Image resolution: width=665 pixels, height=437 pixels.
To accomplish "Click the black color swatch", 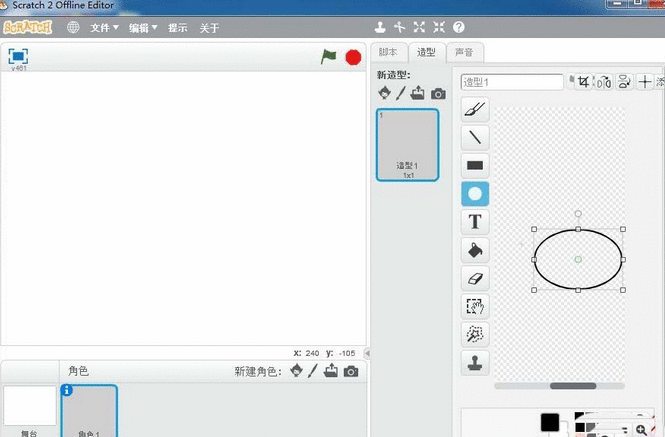I will [549, 422].
